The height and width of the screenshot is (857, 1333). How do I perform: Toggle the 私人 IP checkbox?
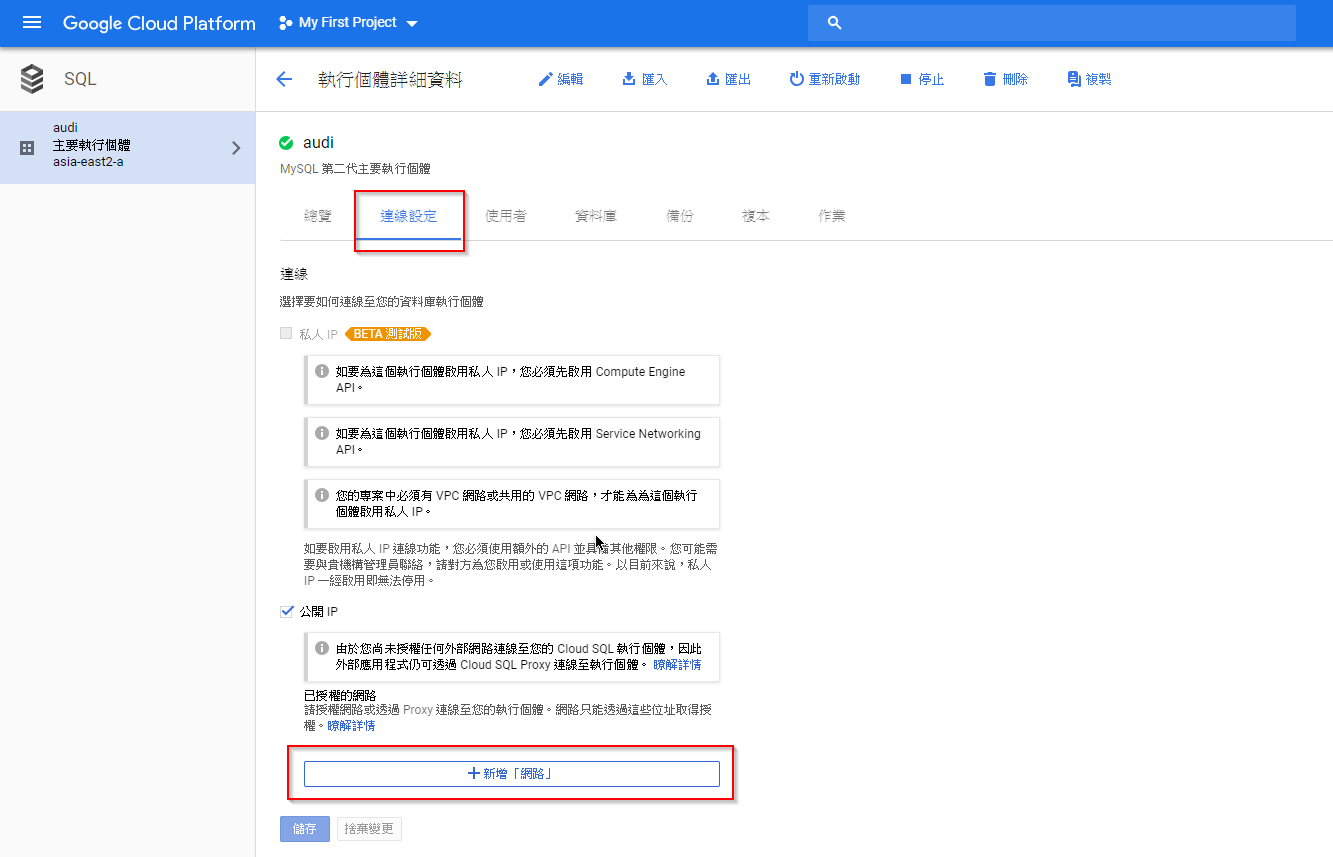(287, 334)
